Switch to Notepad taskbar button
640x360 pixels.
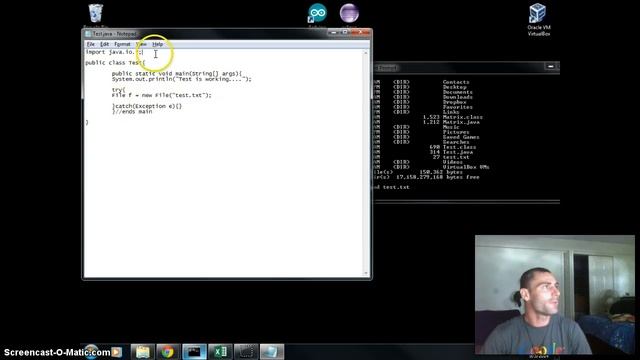(272, 351)
